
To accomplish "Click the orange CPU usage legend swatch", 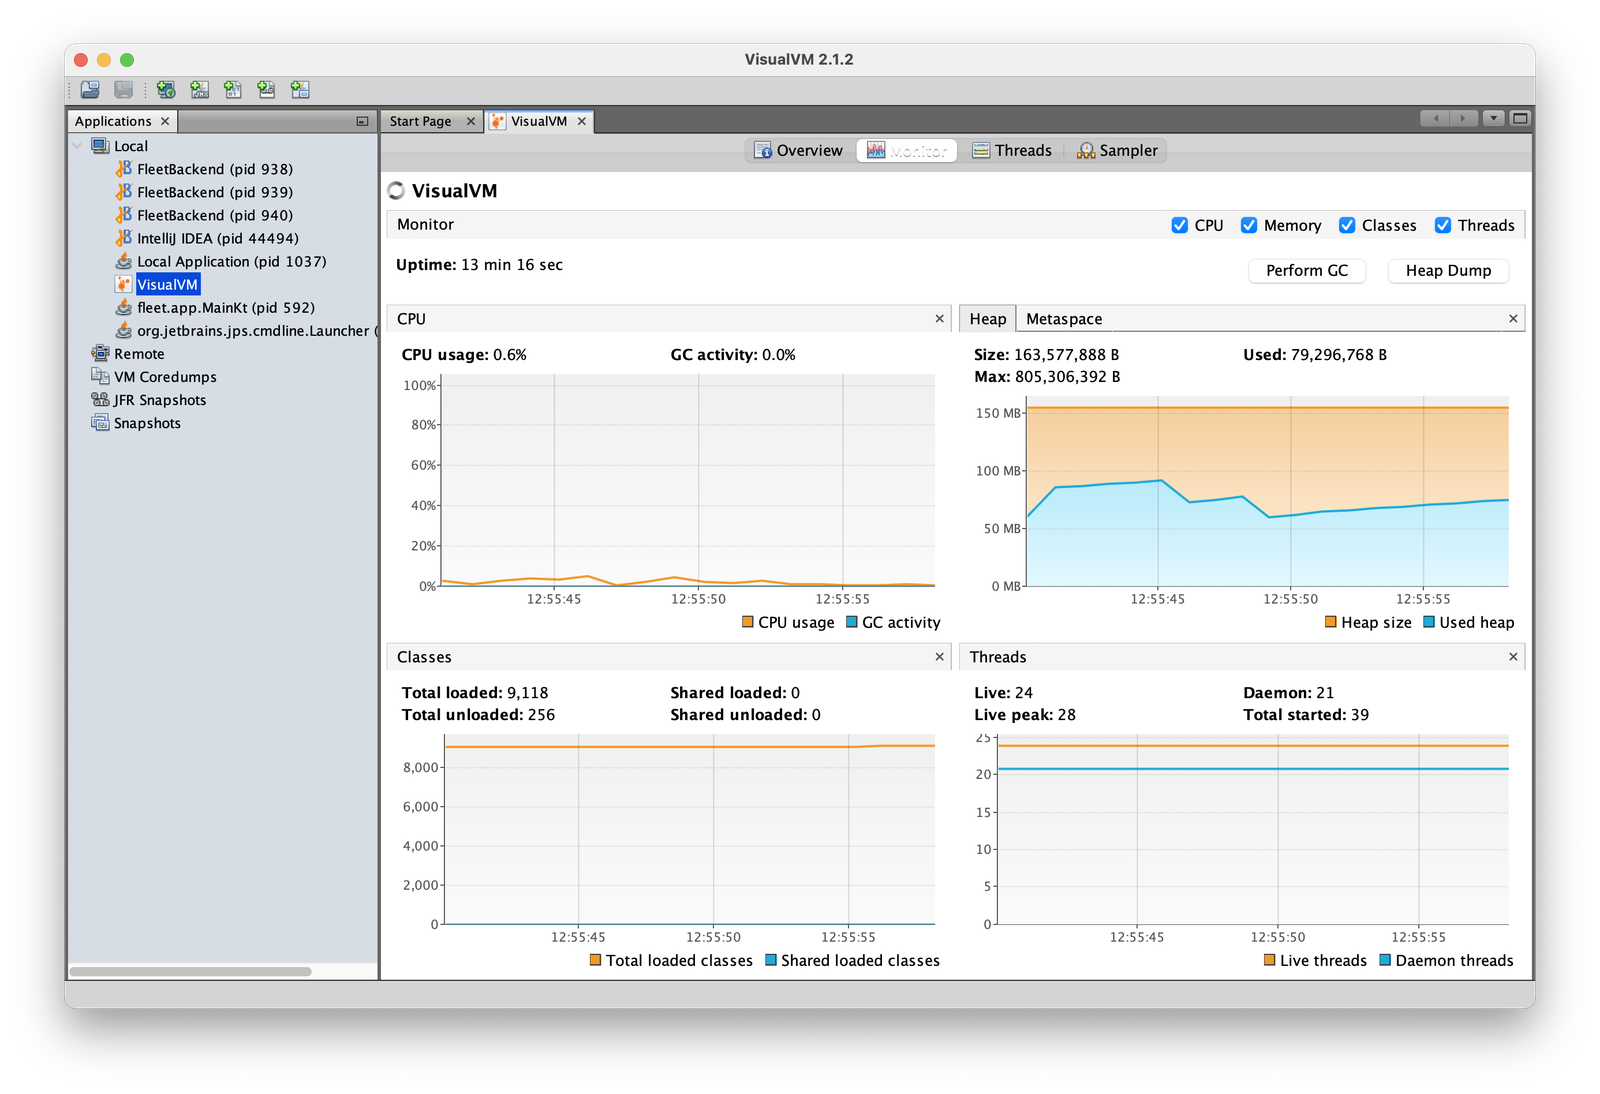I will pyautogui.click(x=748, y=622).
